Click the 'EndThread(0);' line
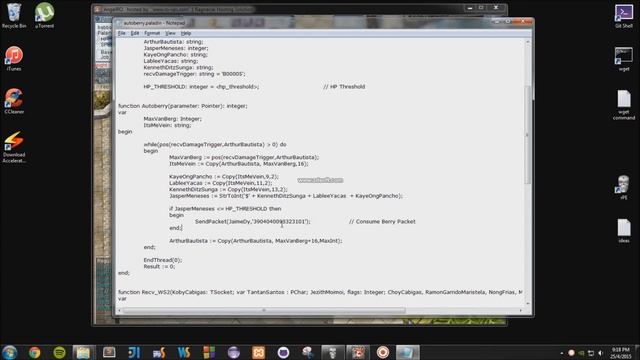Screen dimensions: 640x360 pyautogui.click(x=162, y=260)
